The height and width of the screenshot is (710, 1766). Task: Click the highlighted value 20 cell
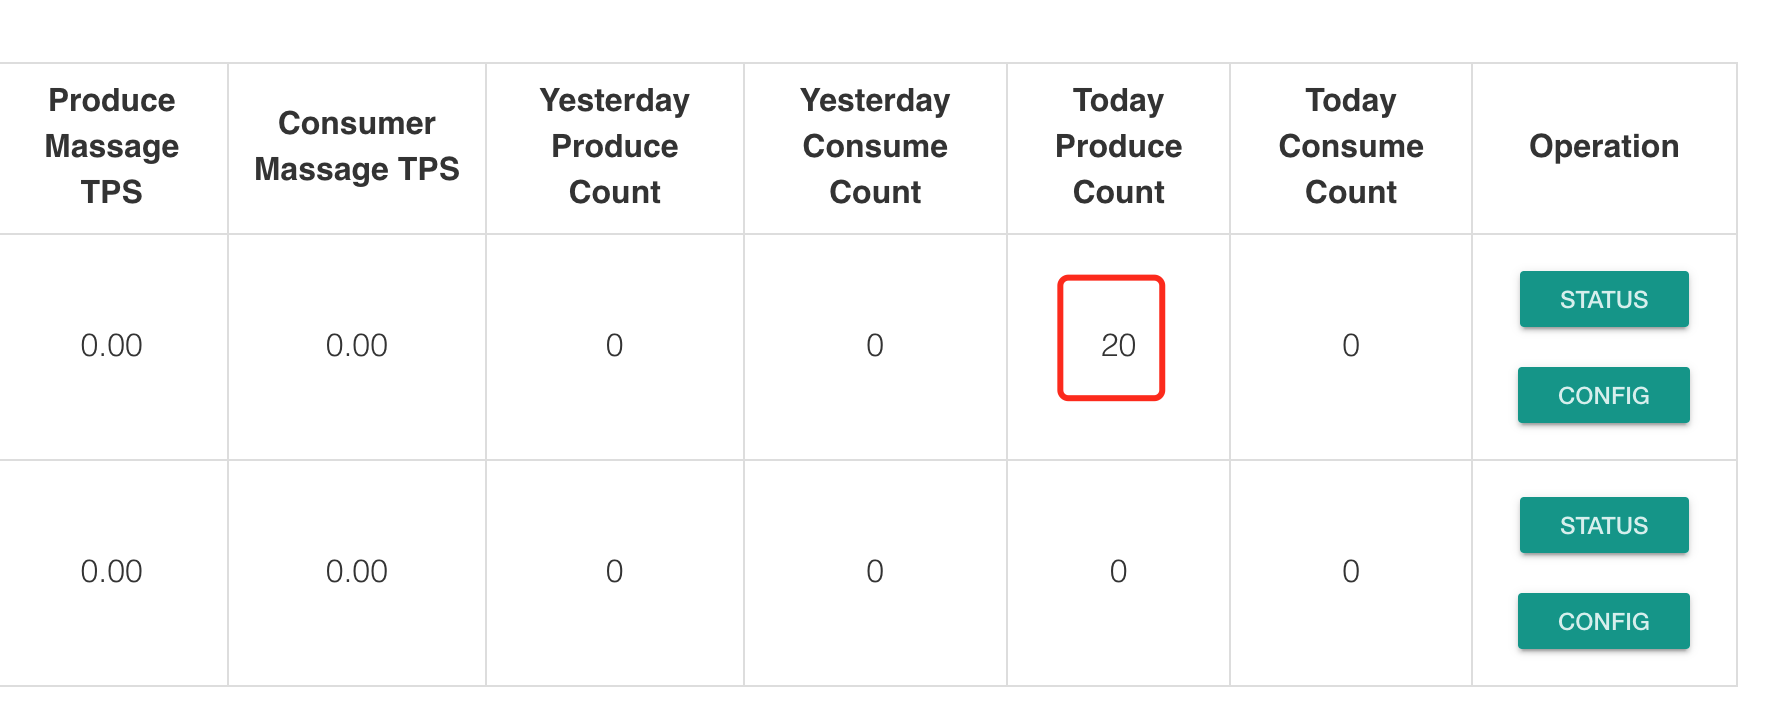tap(1117, 345)
